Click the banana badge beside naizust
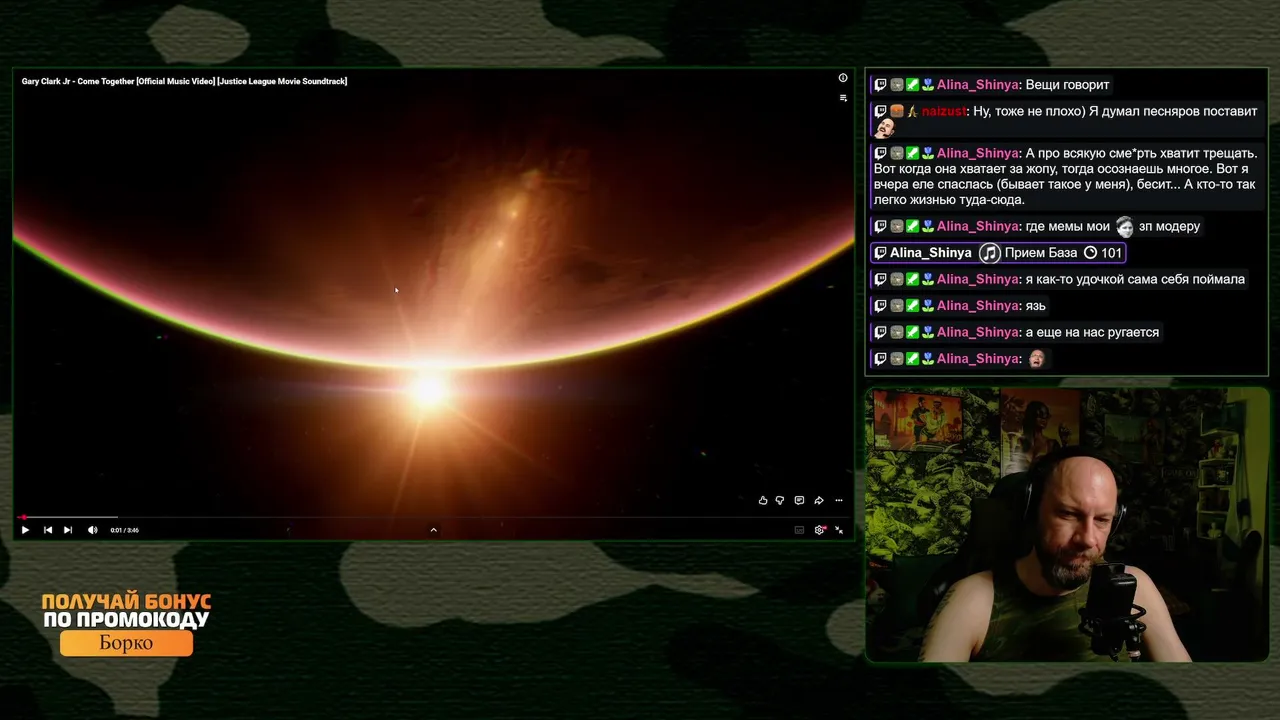 pyautogui.click(x=912, y=111)
